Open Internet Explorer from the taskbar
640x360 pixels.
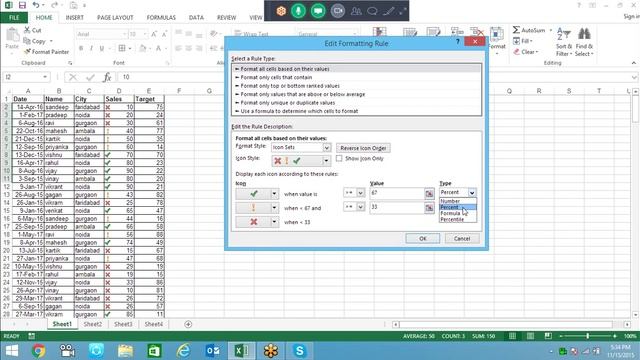(x=184, y=350)
